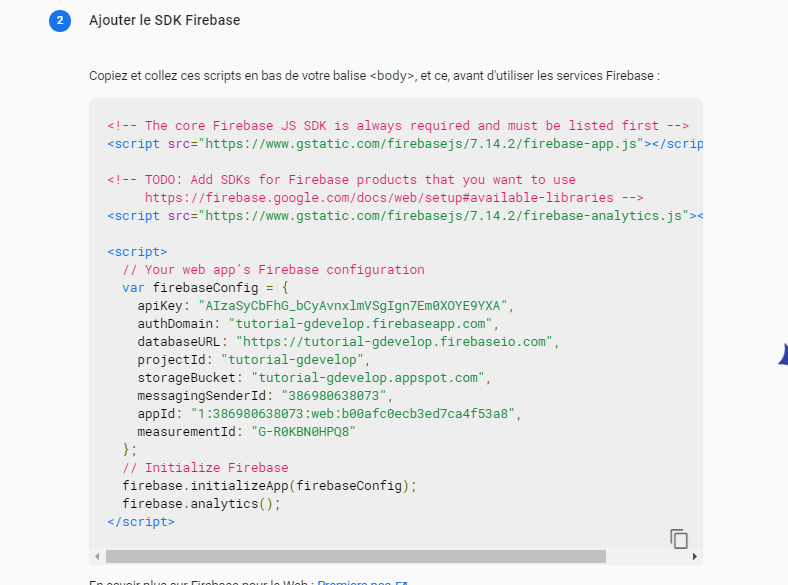Image resolution: width=788 pixels, height=585 pixels.
Task: Copy the Firebase SDK code snippet
Action: click(679, 538)
